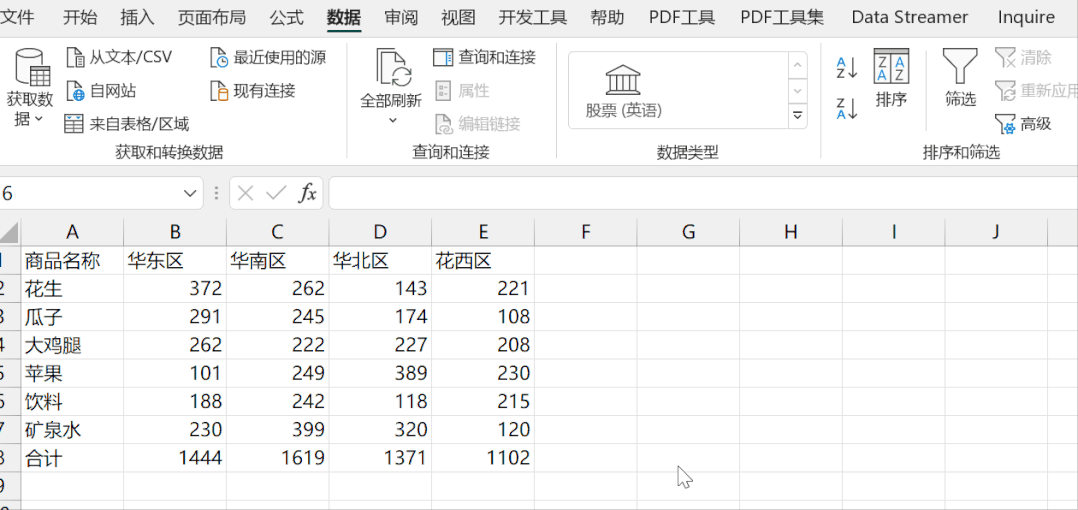Switch to the 插入 (Insert) tab
This screenshot has height=510, width=1078.
click(138, 18)
